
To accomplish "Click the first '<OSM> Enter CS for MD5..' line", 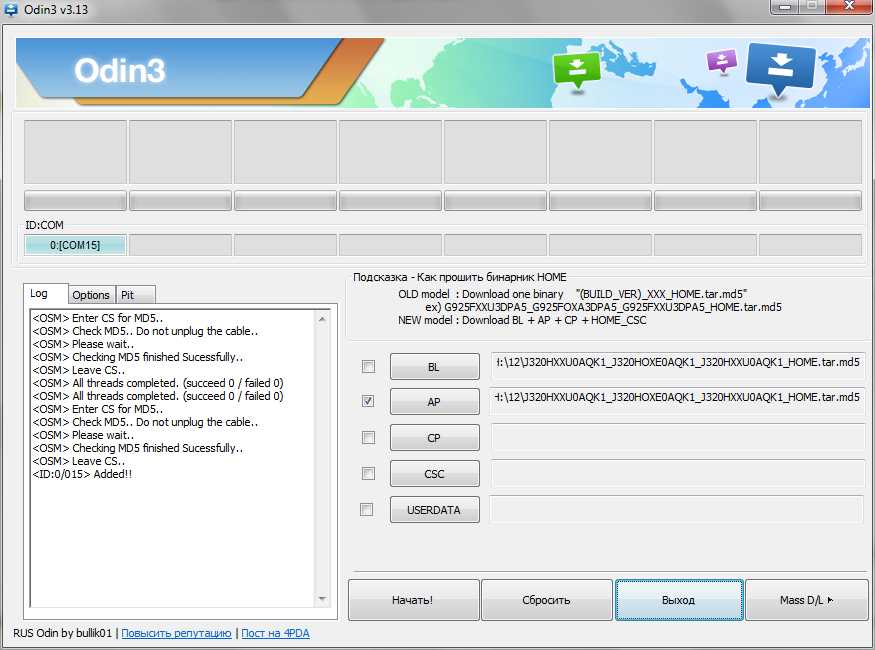I will click(x=98, y=318).
